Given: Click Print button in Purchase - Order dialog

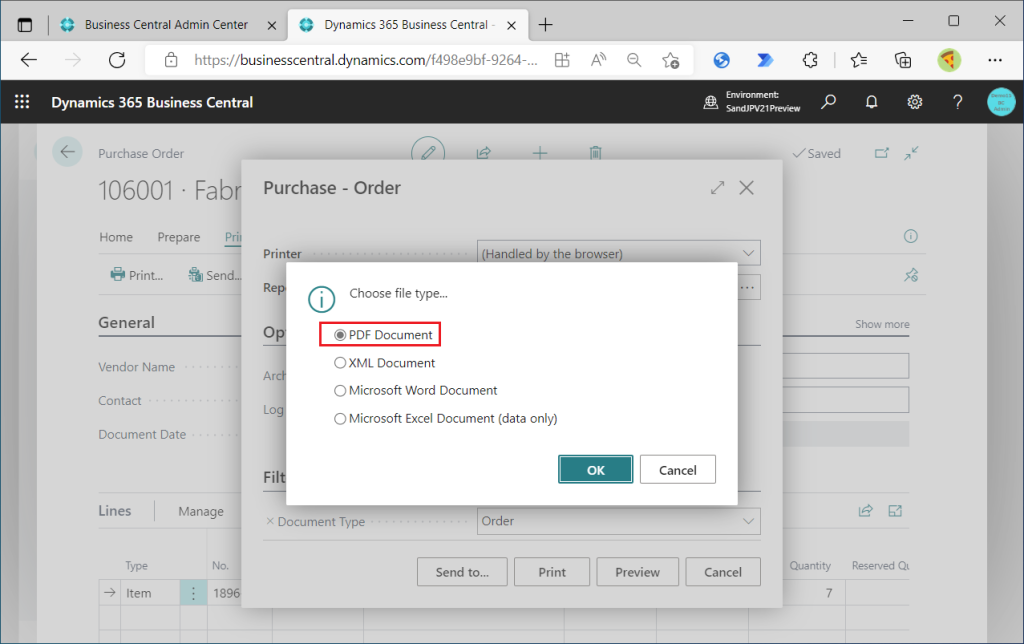Looking at the screenshot, I should [x=552, y=572].
